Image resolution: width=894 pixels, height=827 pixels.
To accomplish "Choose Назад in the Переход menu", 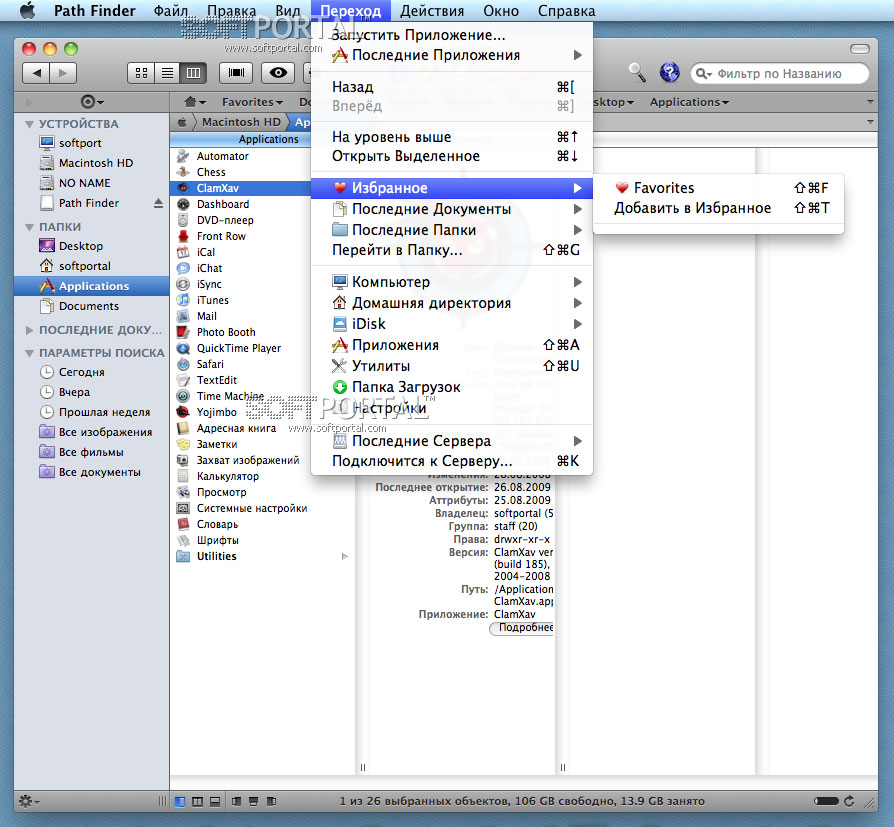I will pyautogui.click(x=452, y=87).
